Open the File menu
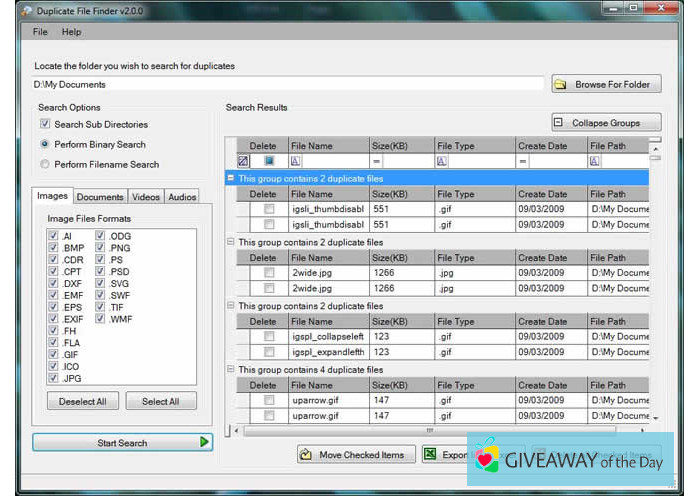 [40, 32]
